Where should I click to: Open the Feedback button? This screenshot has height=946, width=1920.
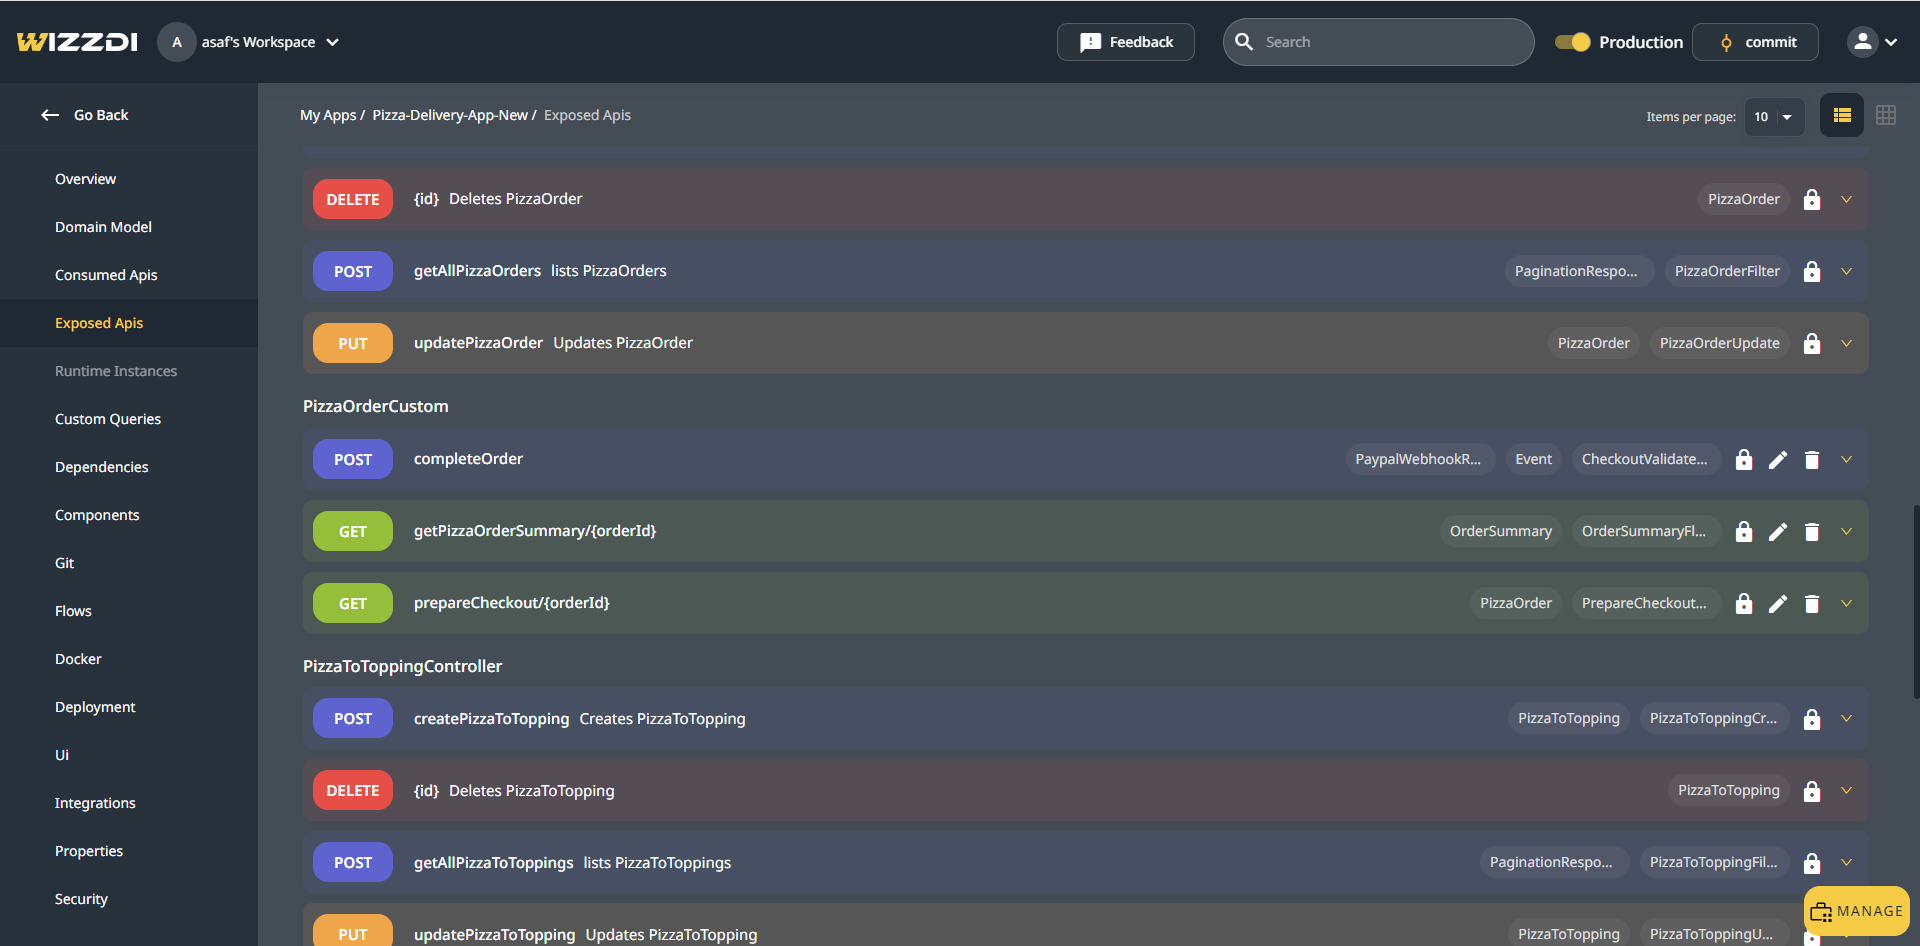coord(1125,42)
